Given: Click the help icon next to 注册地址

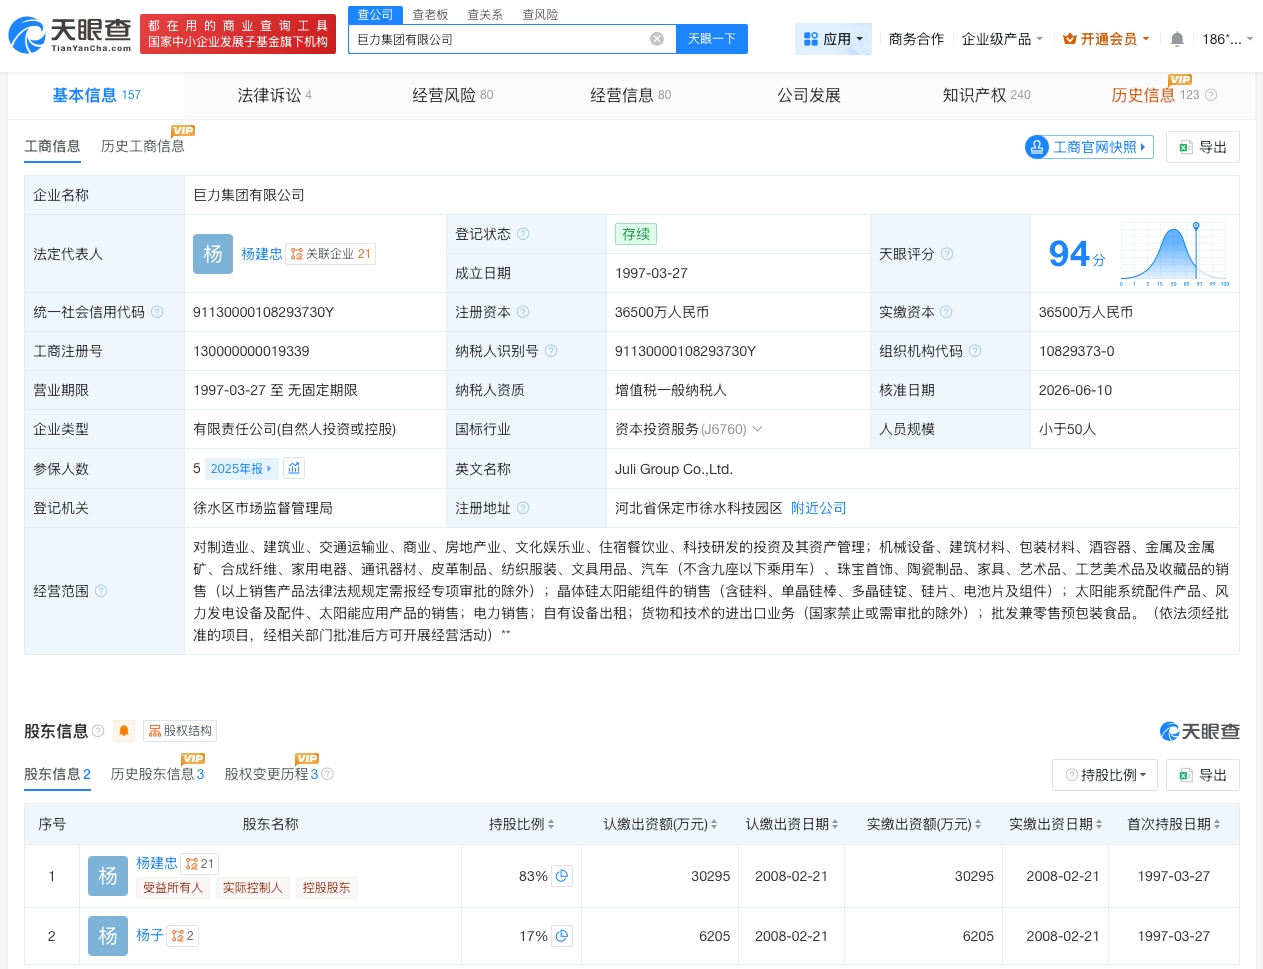Looking at the screenshot, I should coord(523,508).
